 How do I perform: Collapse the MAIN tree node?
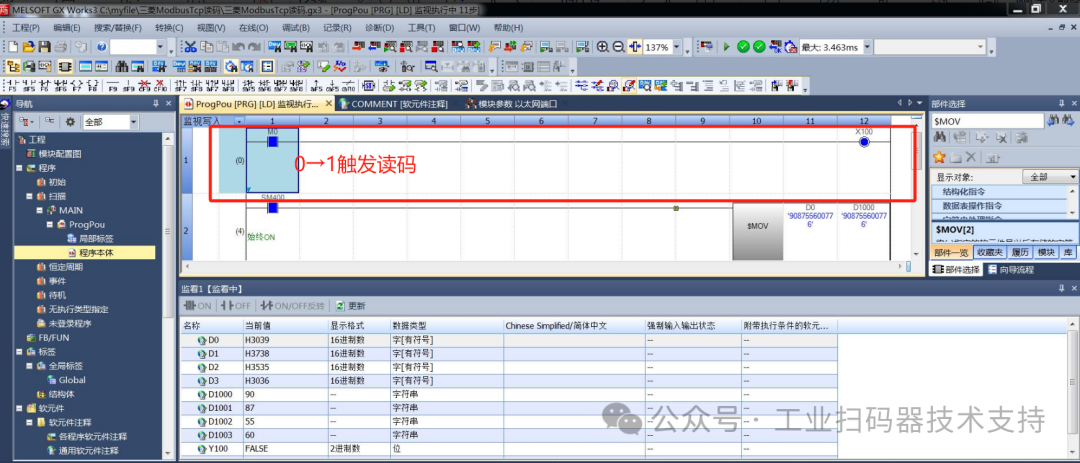tap(39, 210)
